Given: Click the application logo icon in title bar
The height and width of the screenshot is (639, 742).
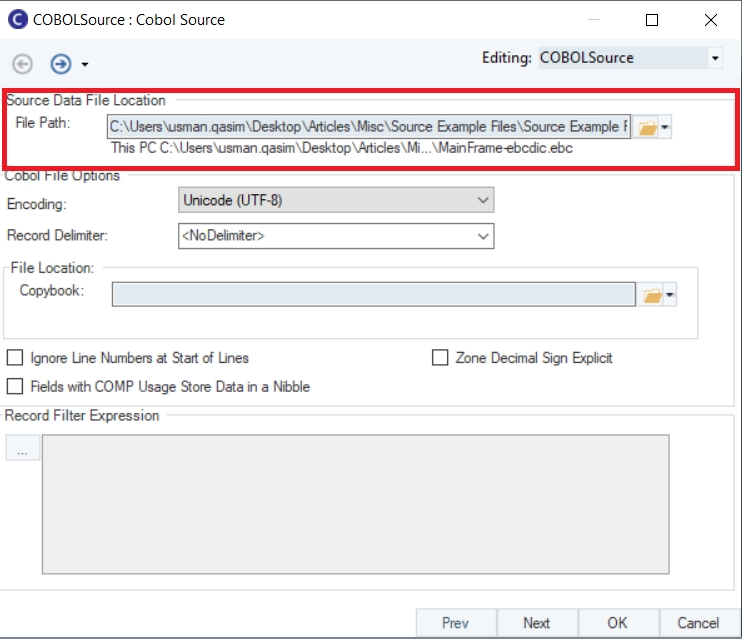Looking at the screenshot, I should click(17, 19).
